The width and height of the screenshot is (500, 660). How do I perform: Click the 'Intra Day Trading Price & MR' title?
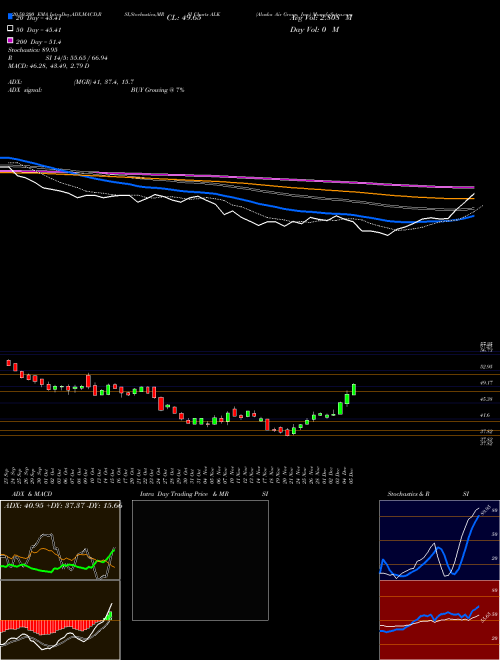[x=184, y=494]
